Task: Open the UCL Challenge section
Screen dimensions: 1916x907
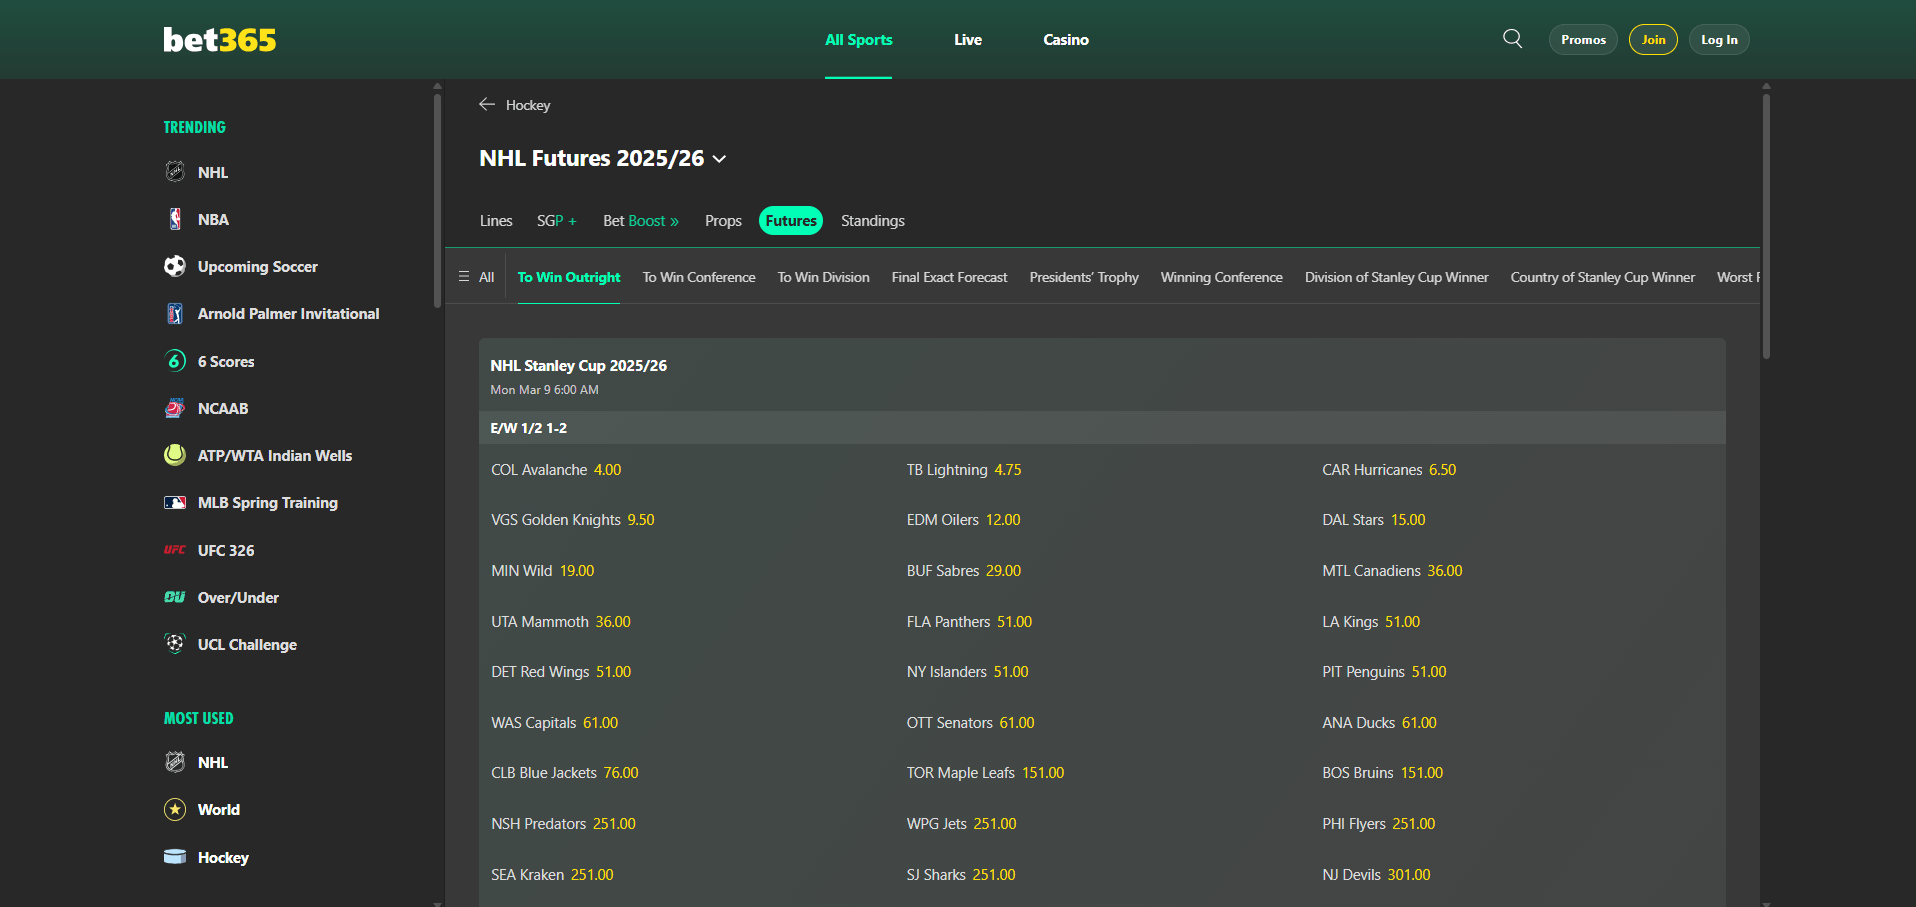Action: [x=246, y=644]
